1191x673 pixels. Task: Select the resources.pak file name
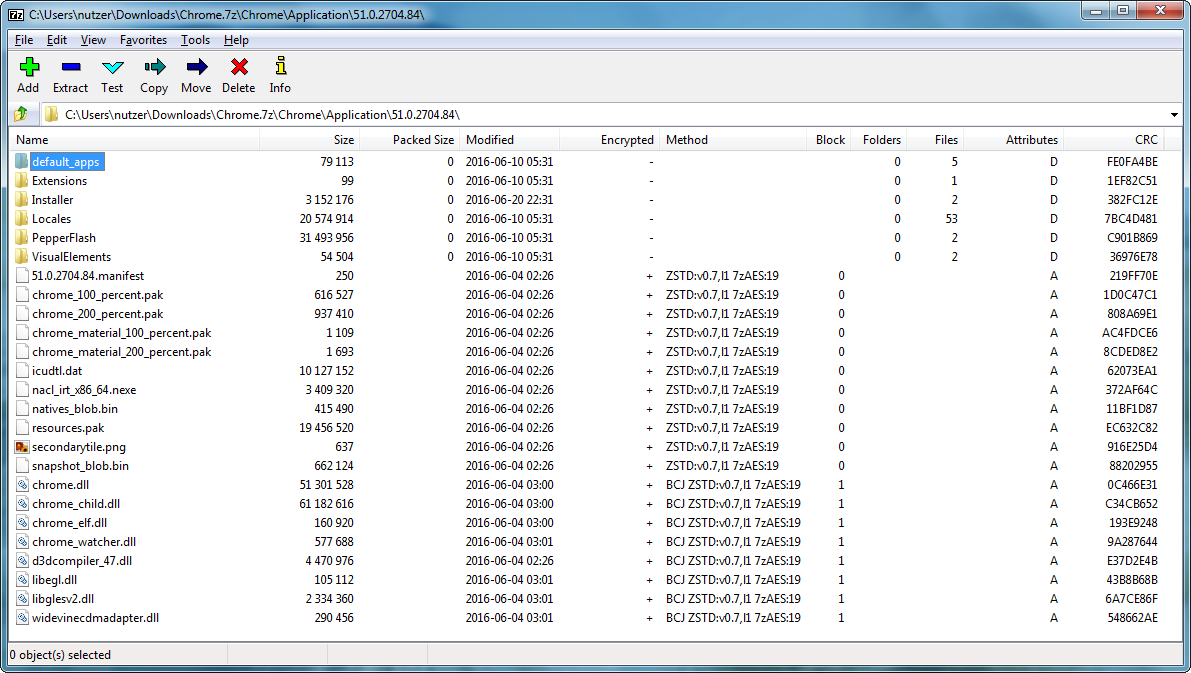[x=68, y=428]
